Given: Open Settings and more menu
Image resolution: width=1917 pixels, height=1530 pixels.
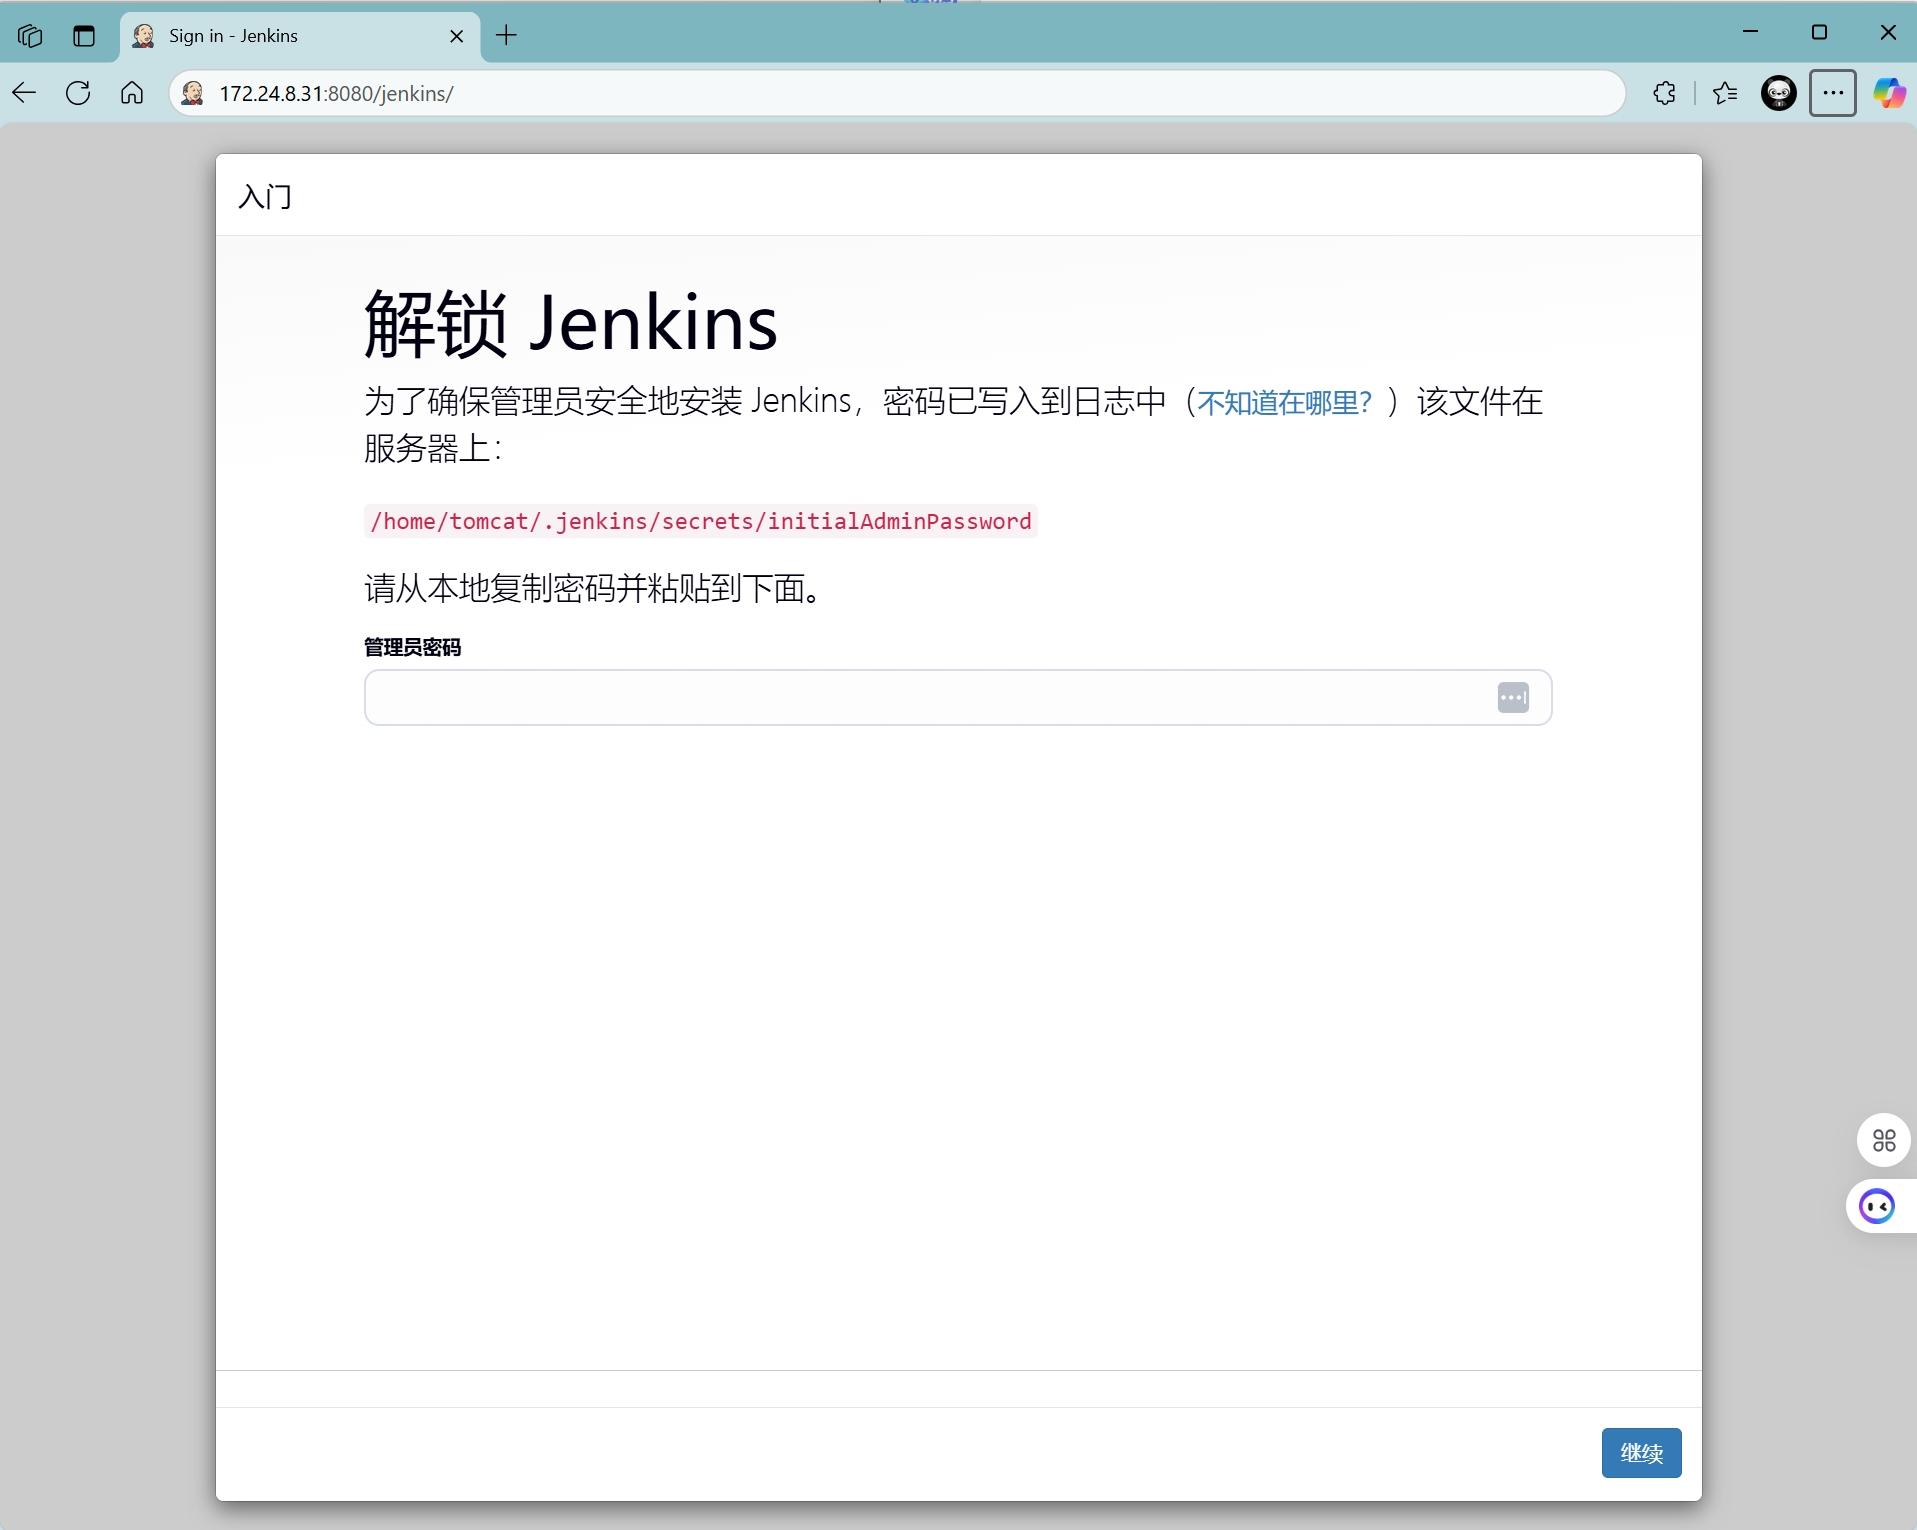Looking at the screenshot, I should coord(1833,93).
